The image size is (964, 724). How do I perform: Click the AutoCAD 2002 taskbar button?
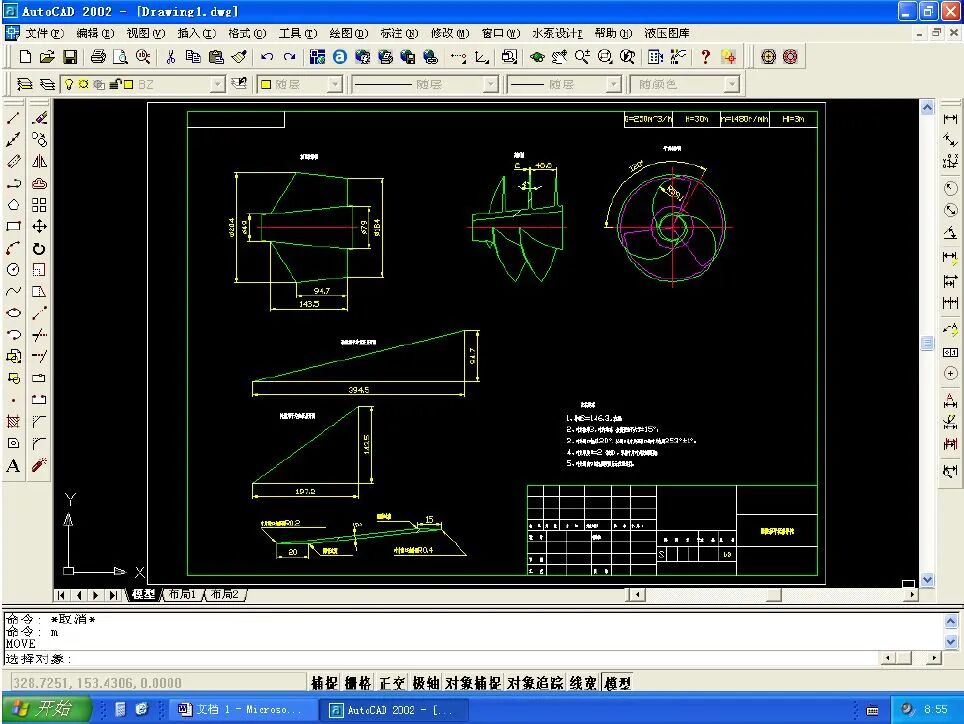point(395,710)
